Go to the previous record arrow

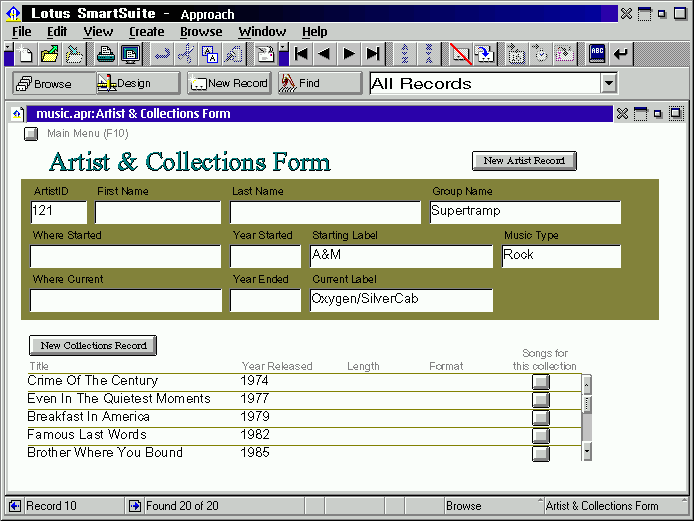pos(324,54)
